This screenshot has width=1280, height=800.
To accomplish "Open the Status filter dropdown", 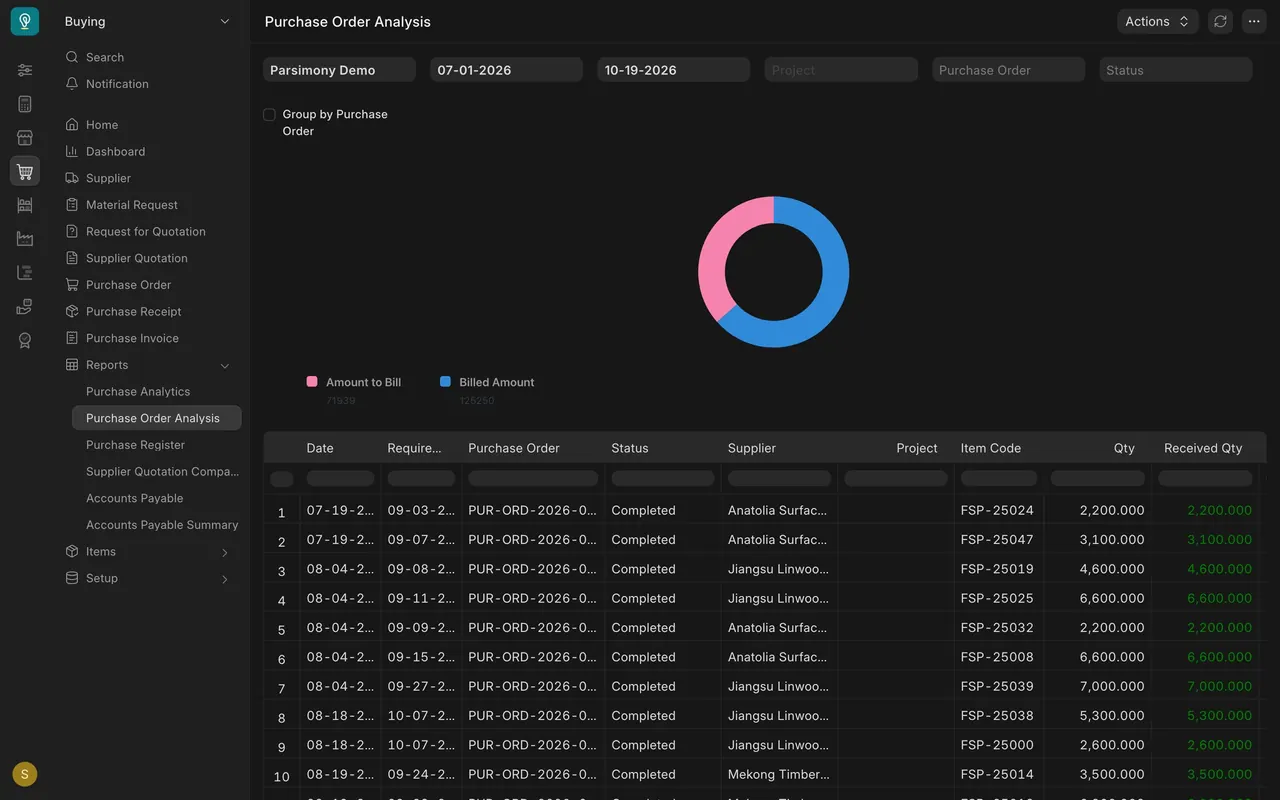I will coord(1176,70).
